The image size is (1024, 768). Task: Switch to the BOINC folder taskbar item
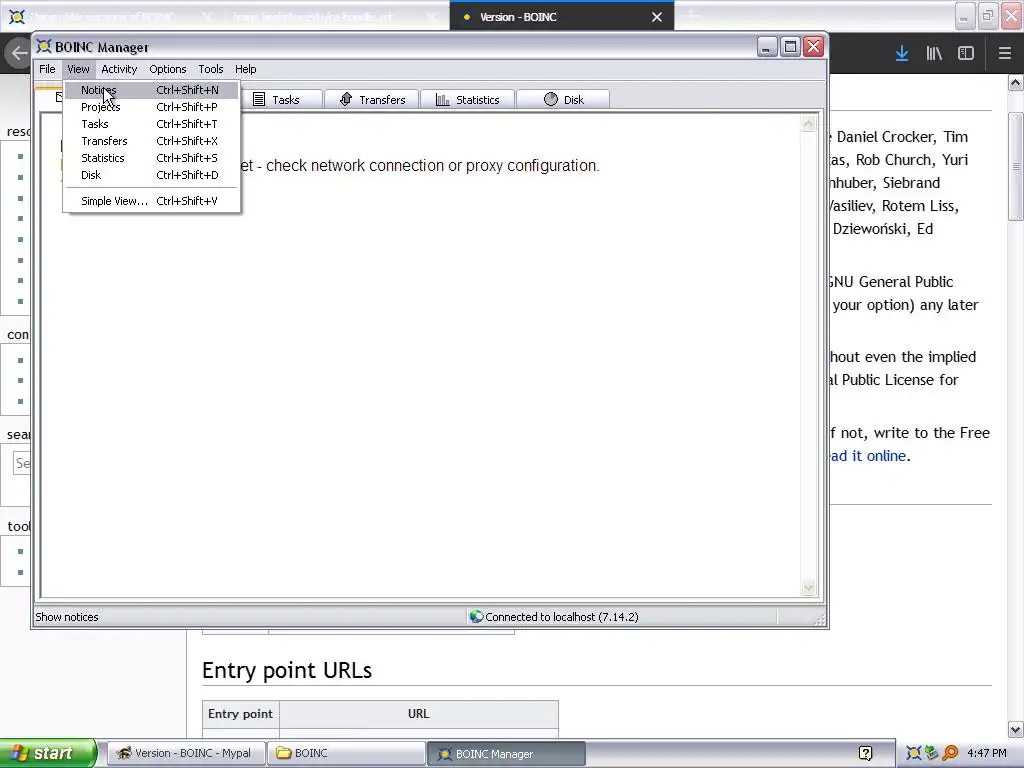point(346,753)
